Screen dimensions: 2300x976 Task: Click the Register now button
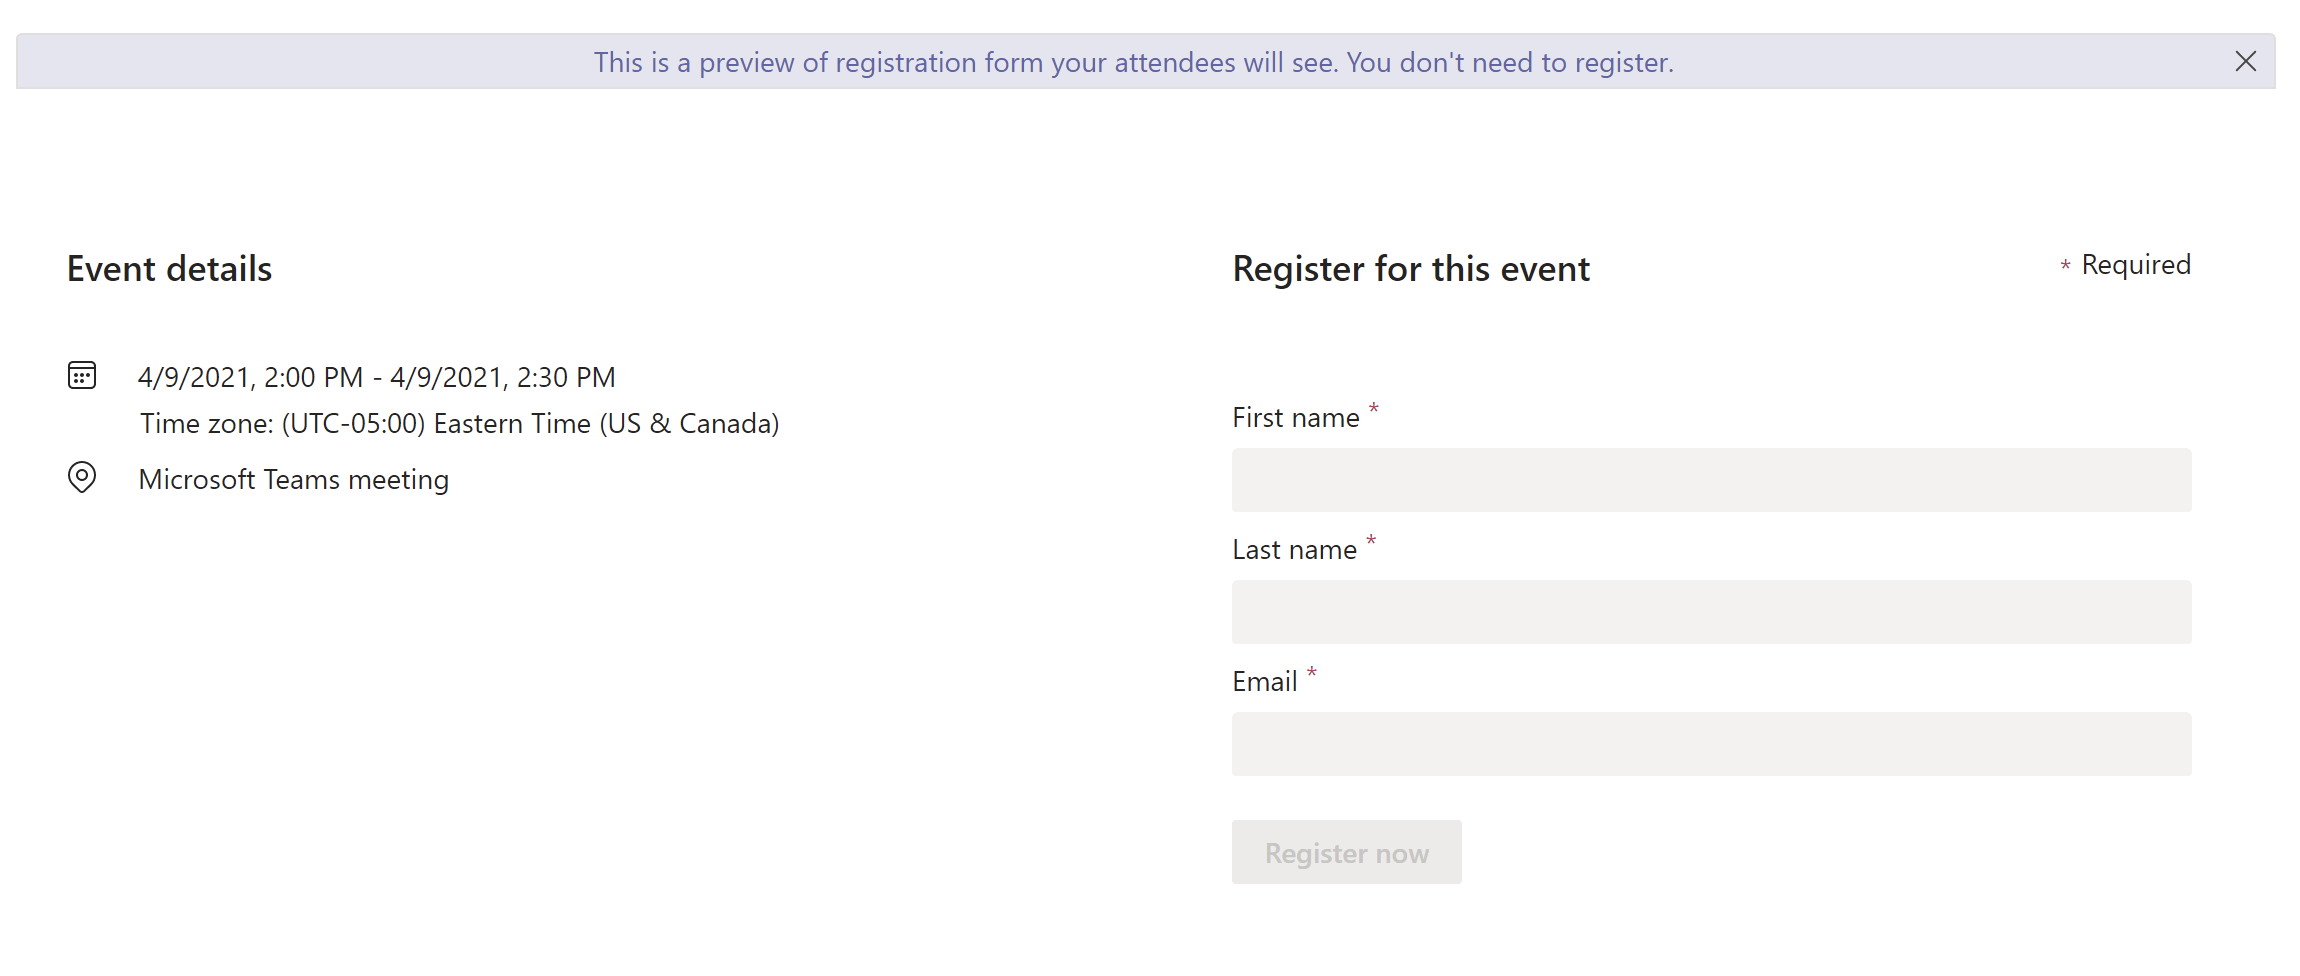(1346, 852)
